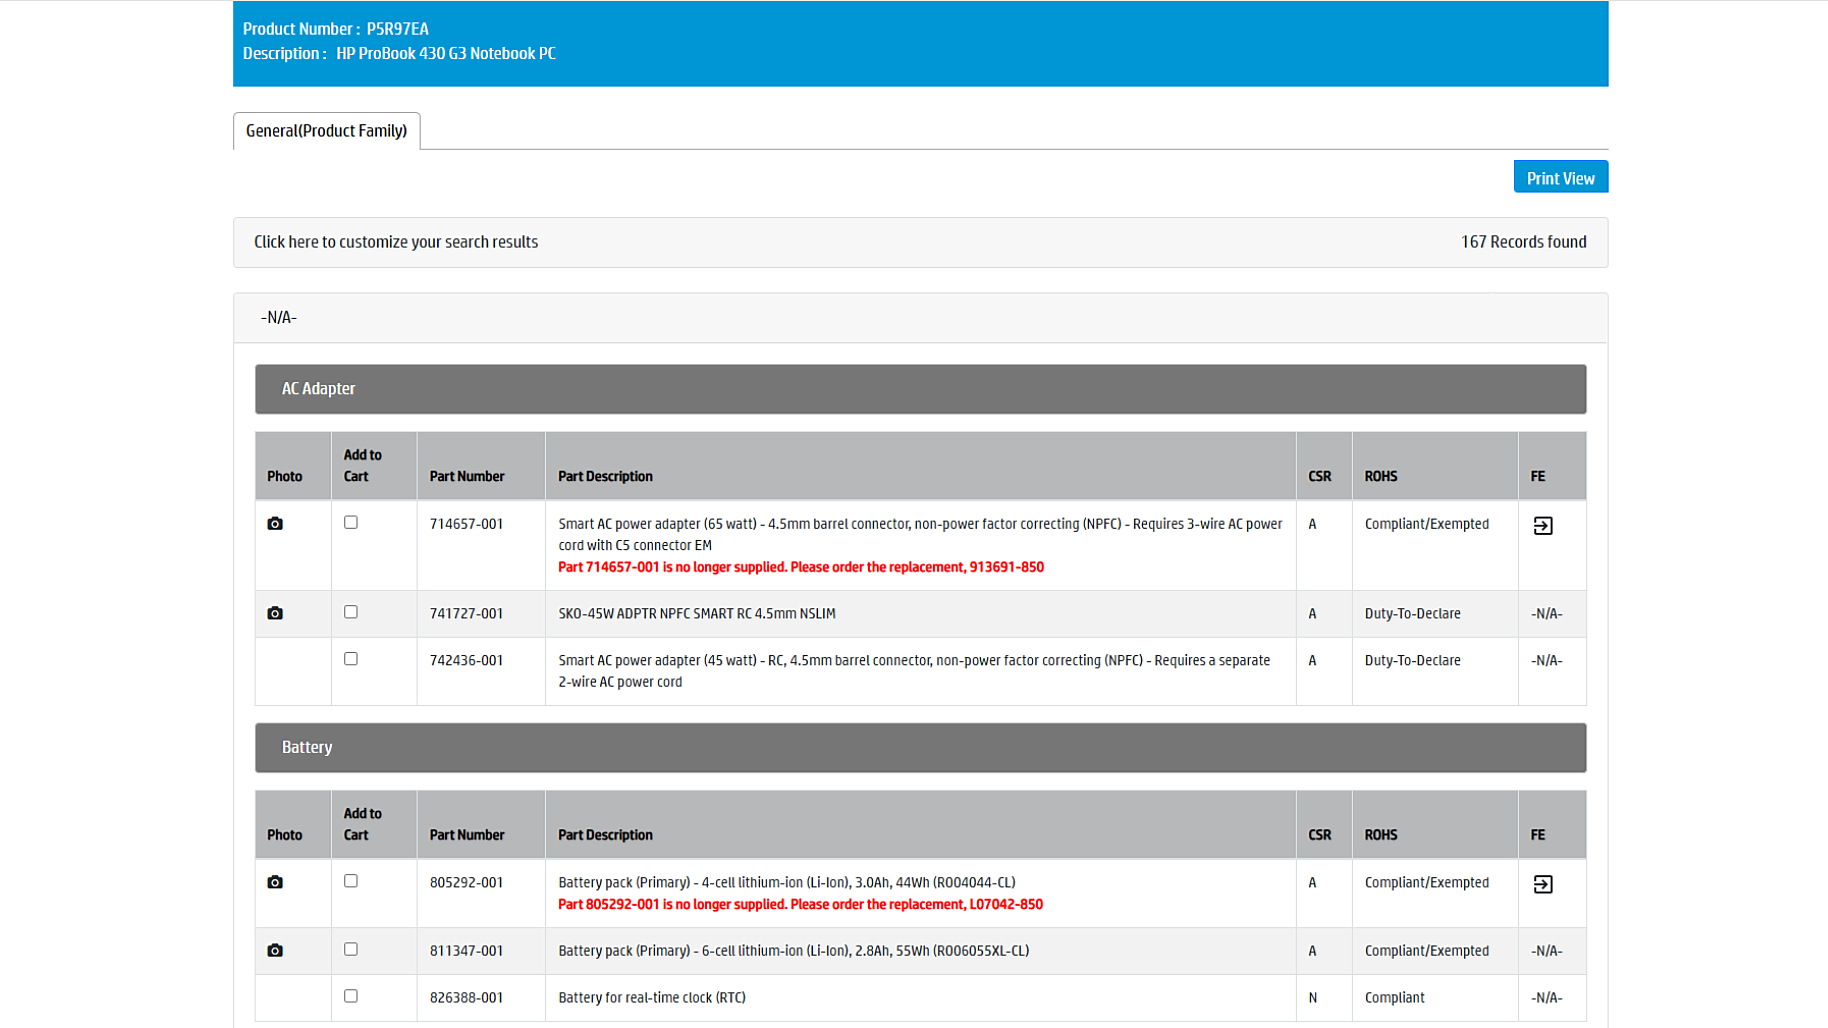The height and width of the screenshot is (1028, 1828).
Task: Collapse the AC Adapter section header
Action: [x=920, y=389]
